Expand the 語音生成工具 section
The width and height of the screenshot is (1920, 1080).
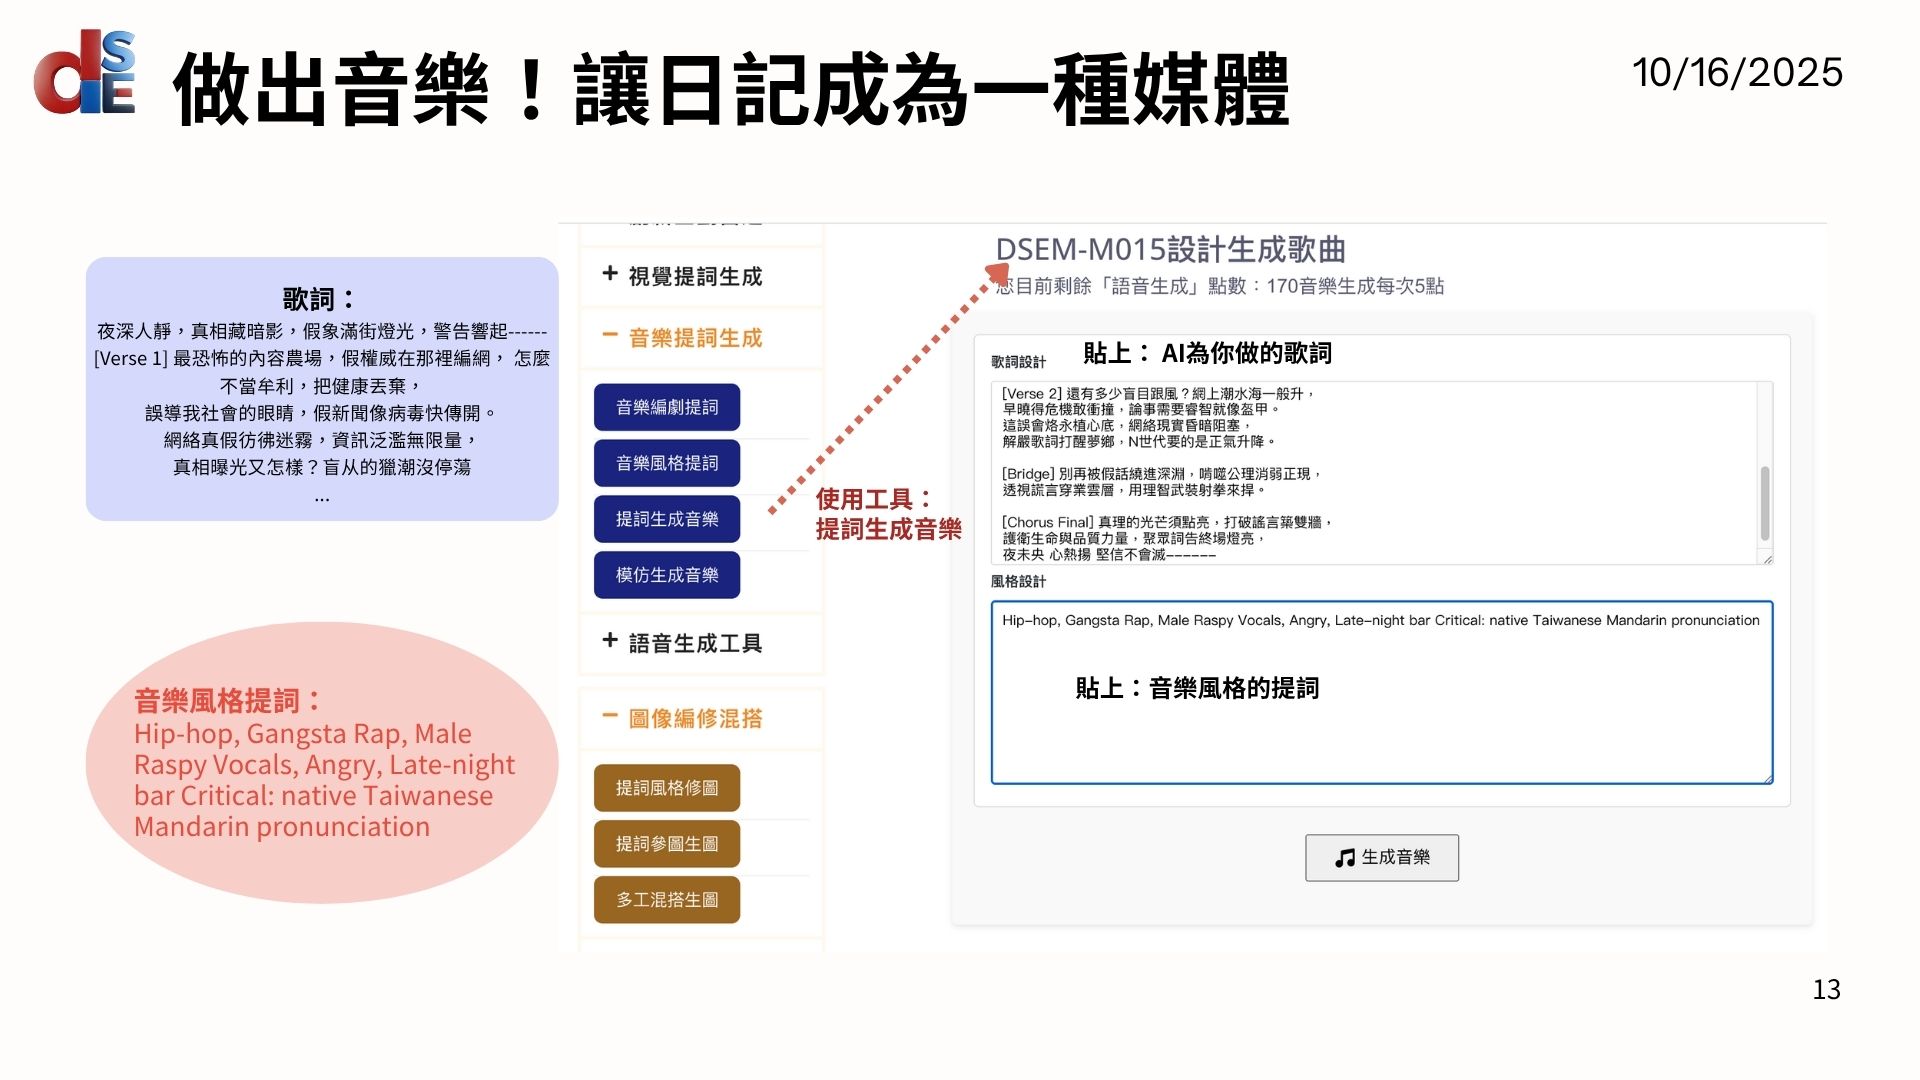(609, 641)
